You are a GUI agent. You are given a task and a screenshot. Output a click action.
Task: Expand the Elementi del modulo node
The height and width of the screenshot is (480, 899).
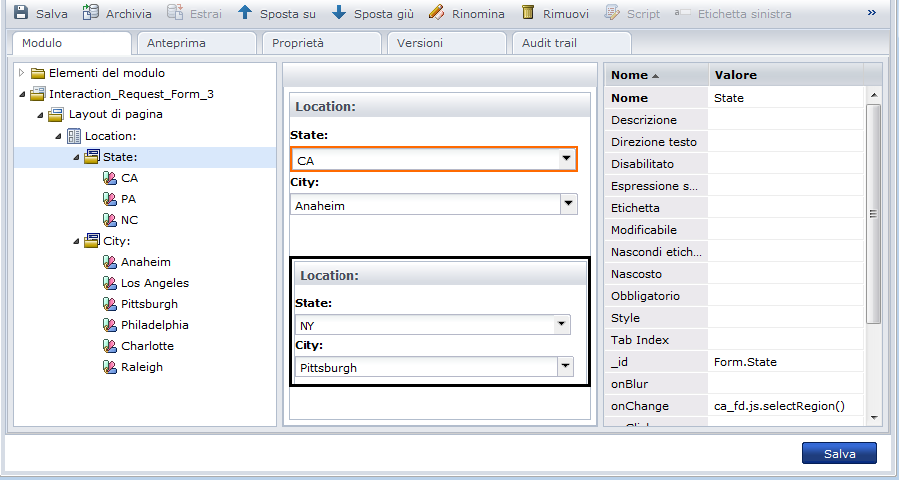22,73
